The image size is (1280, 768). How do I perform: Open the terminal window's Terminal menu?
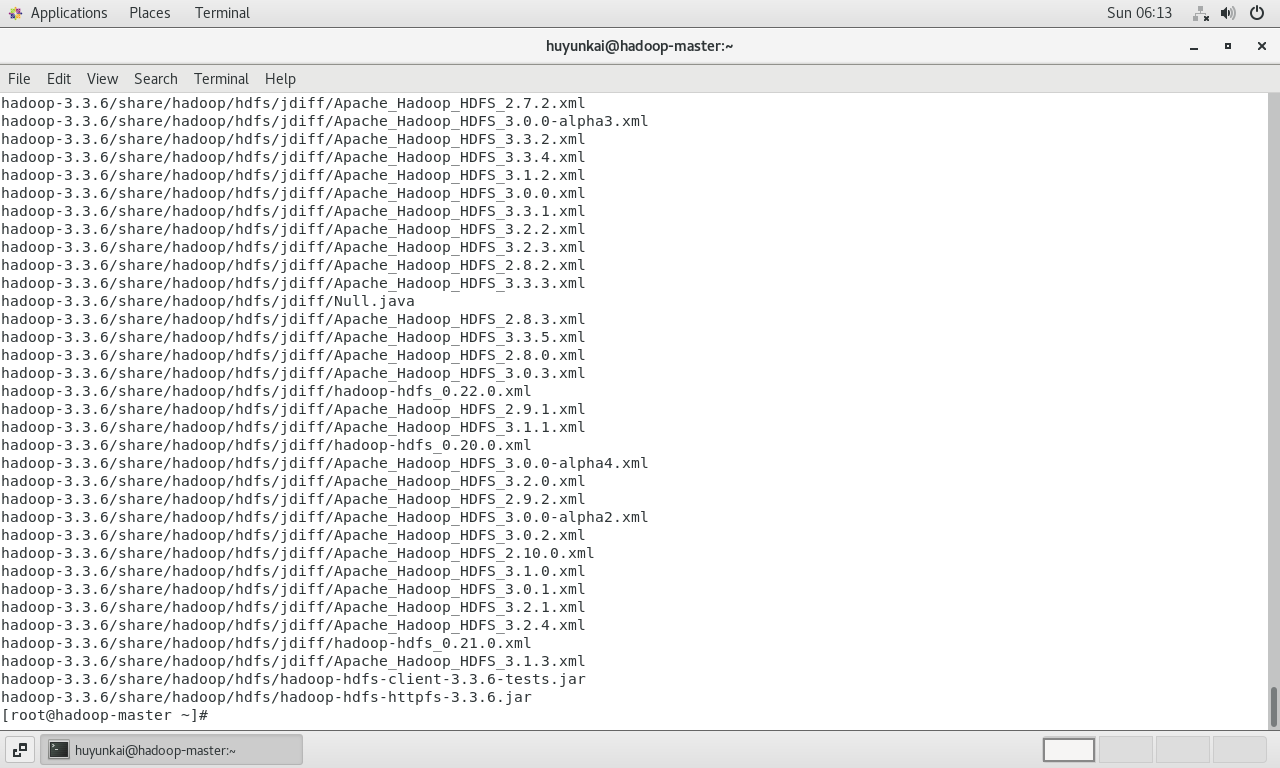click(x=221, y=79)
